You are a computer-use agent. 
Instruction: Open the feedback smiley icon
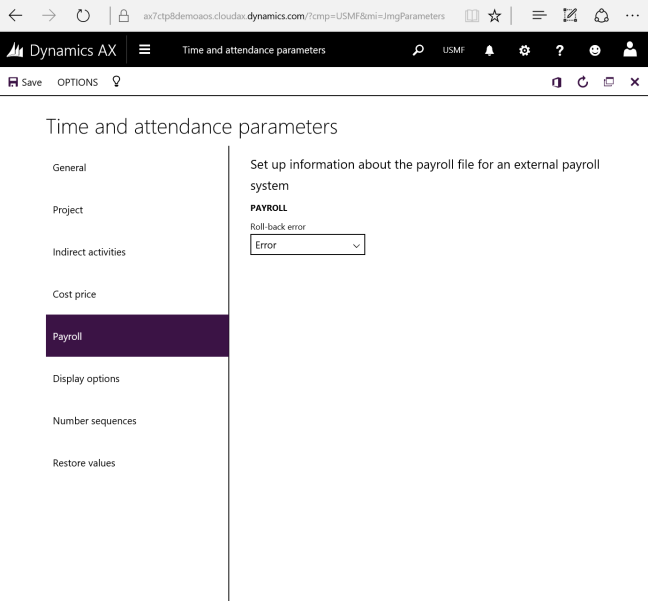tap(599, 50)
